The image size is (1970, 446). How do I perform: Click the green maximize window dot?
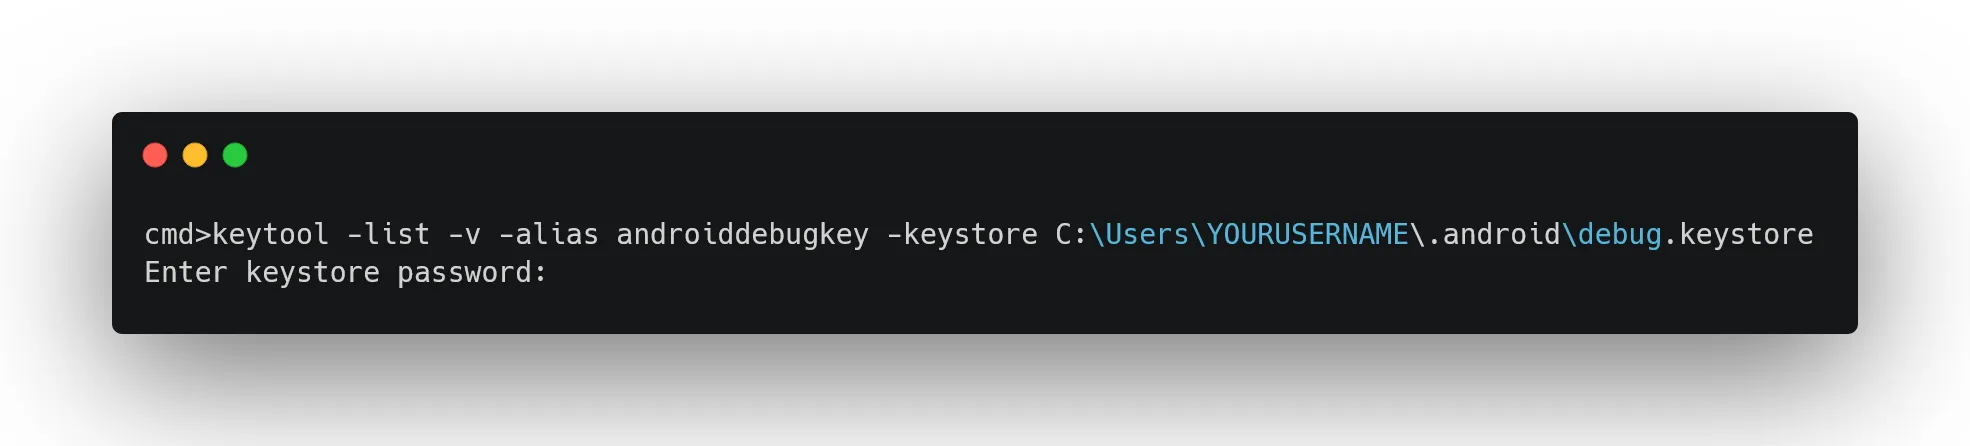tap(235, 155)
